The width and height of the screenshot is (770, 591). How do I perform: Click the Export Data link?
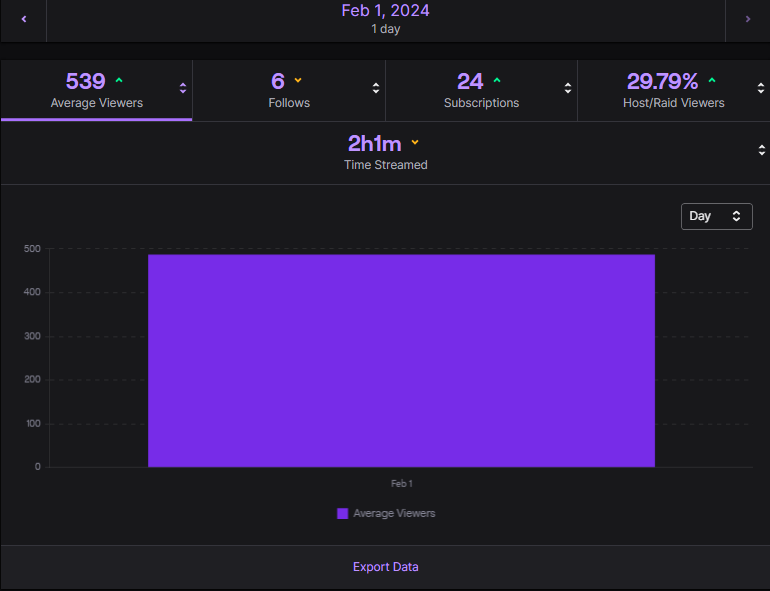(x=385, y=567)
